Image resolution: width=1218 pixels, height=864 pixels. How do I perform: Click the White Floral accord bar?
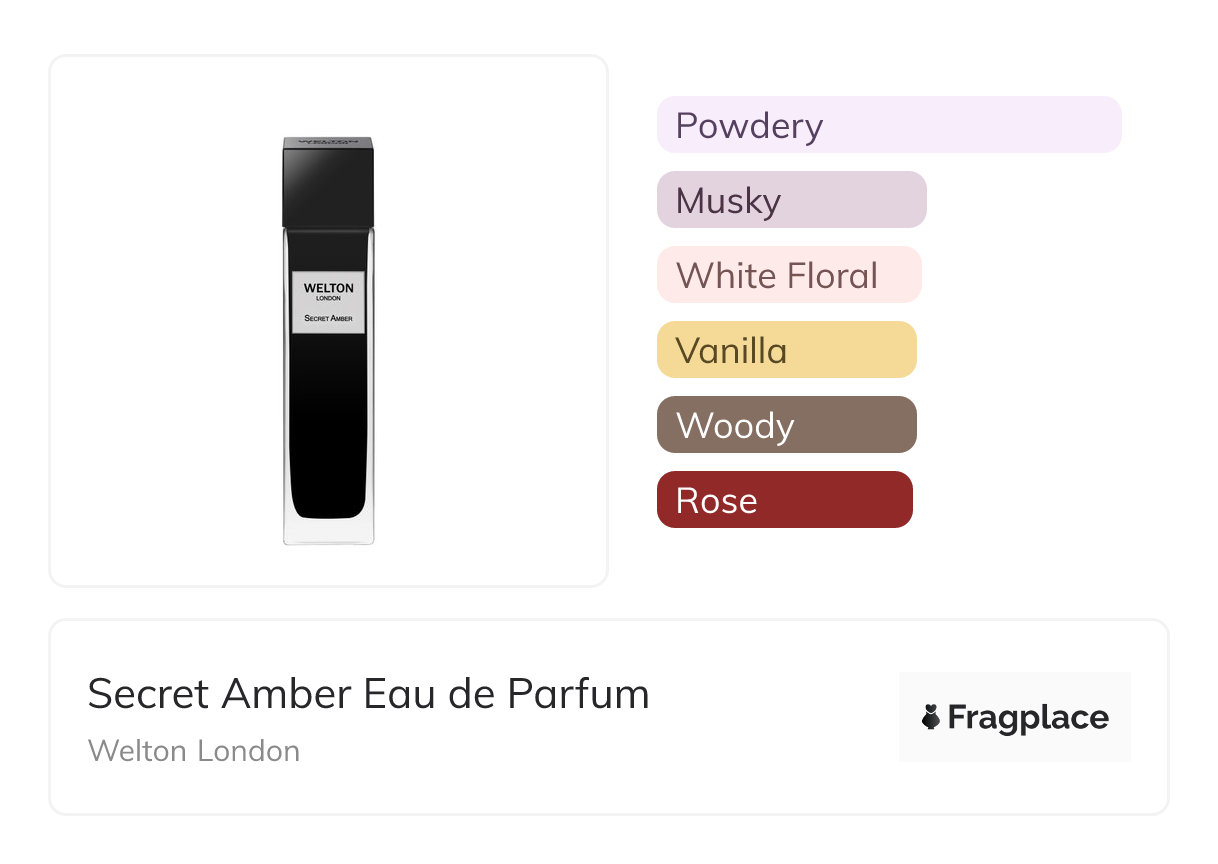pos(788,275)
